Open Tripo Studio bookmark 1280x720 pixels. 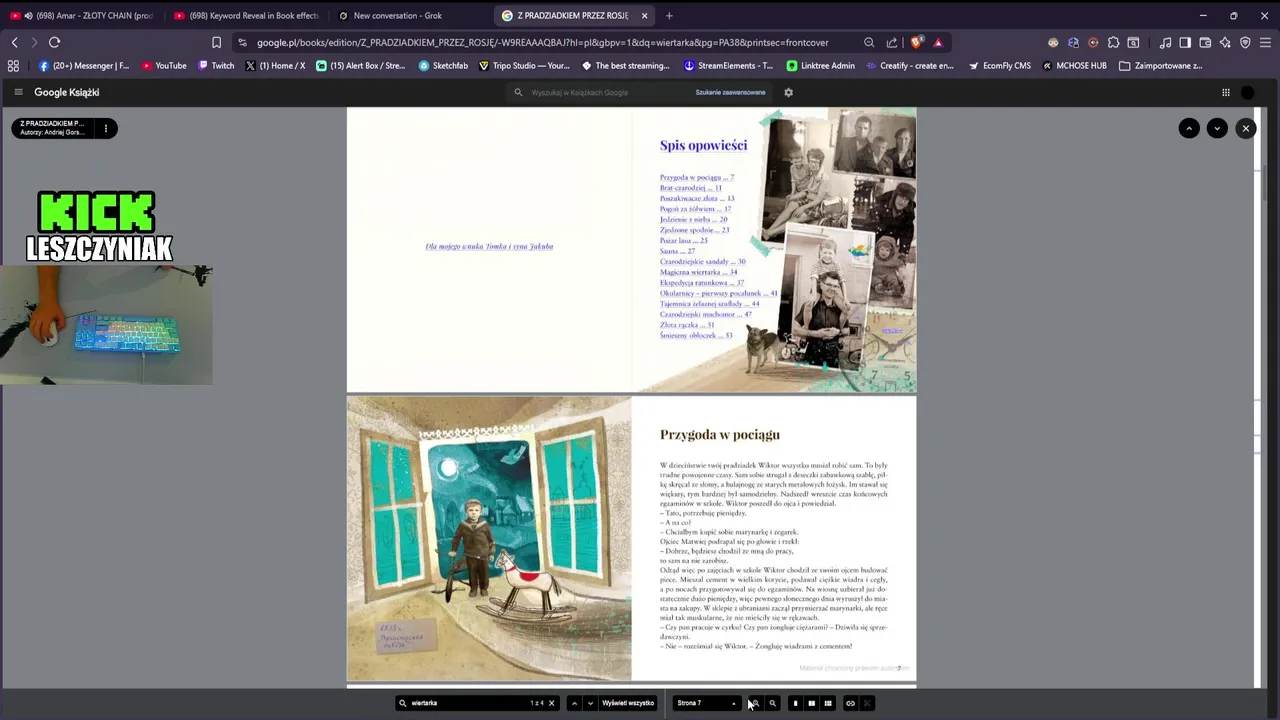click(x=524, y=65)
